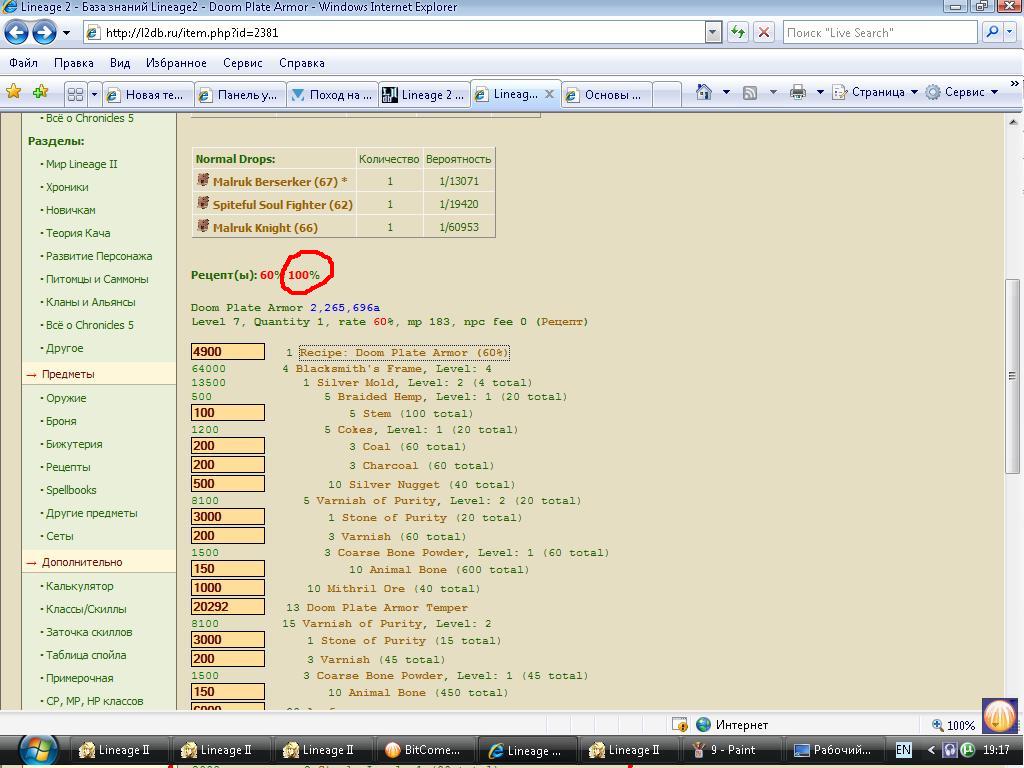Click the popup blocker status bar icon
Viewport: 1024px width, 768px height.
pyautogui.click(x=679, y=725)
